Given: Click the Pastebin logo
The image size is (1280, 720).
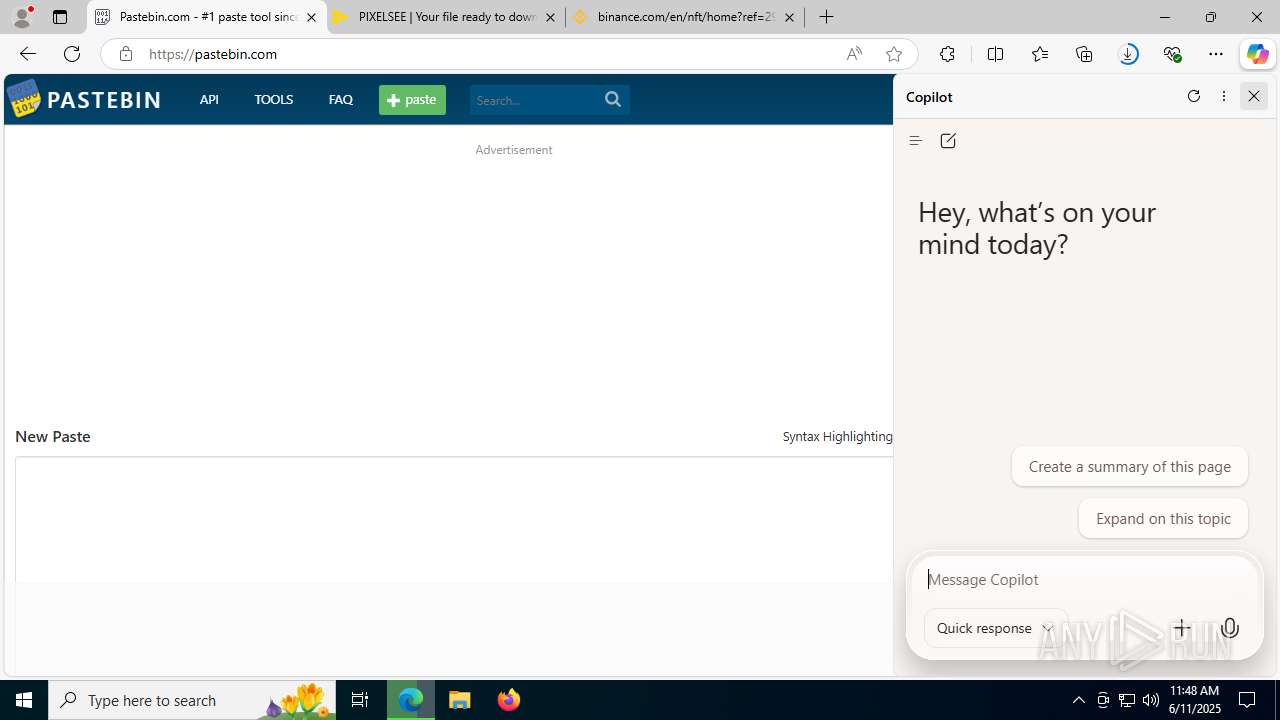Looking at the screenshot, I should [83, 99].
